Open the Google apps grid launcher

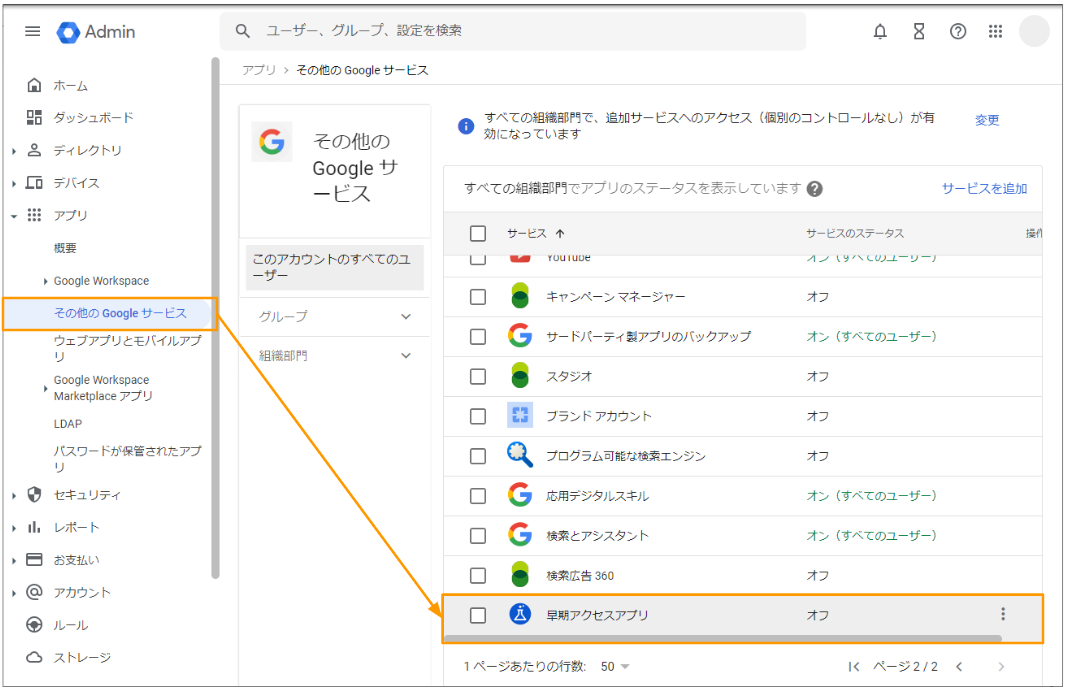[x=995, y=31]
